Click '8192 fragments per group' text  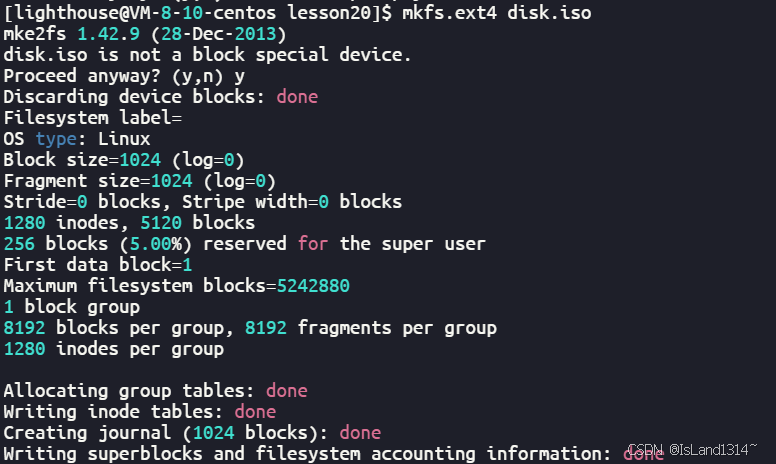click(371, 328)
